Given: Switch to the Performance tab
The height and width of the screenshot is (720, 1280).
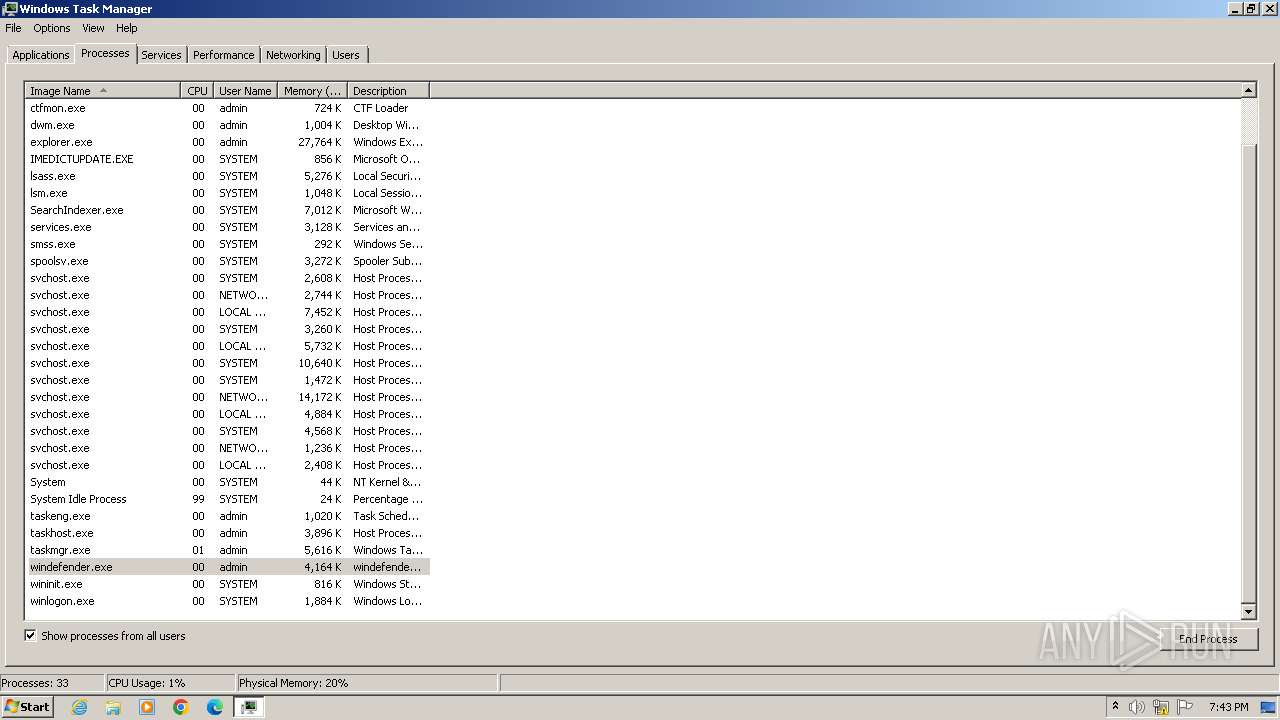Looking at the screenshot, I should [223, 55].
